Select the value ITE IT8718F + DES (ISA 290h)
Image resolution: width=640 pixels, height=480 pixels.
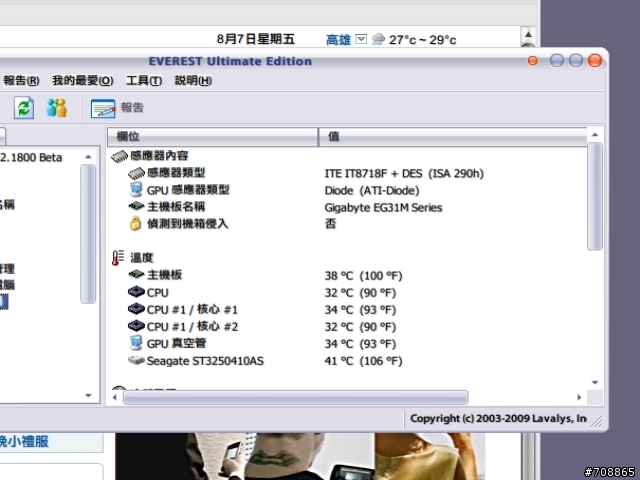tap(404, 174)
